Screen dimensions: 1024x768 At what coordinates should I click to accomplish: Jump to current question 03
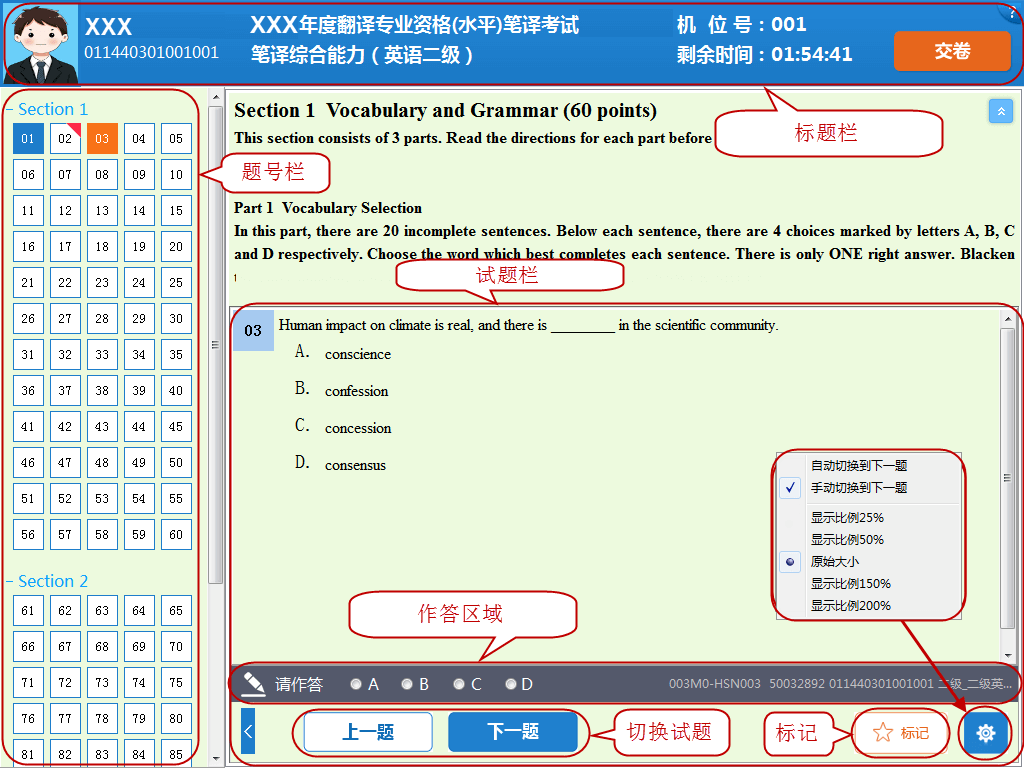pos(102,138)
